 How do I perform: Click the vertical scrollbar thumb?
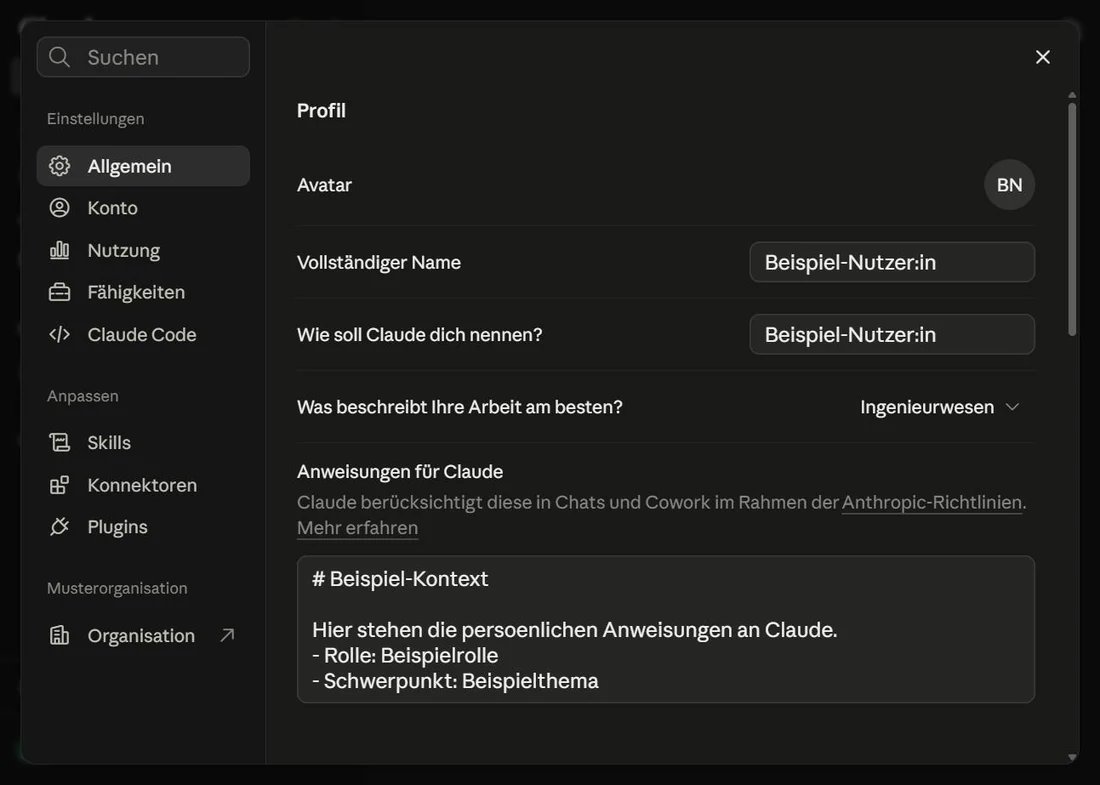1072,220
